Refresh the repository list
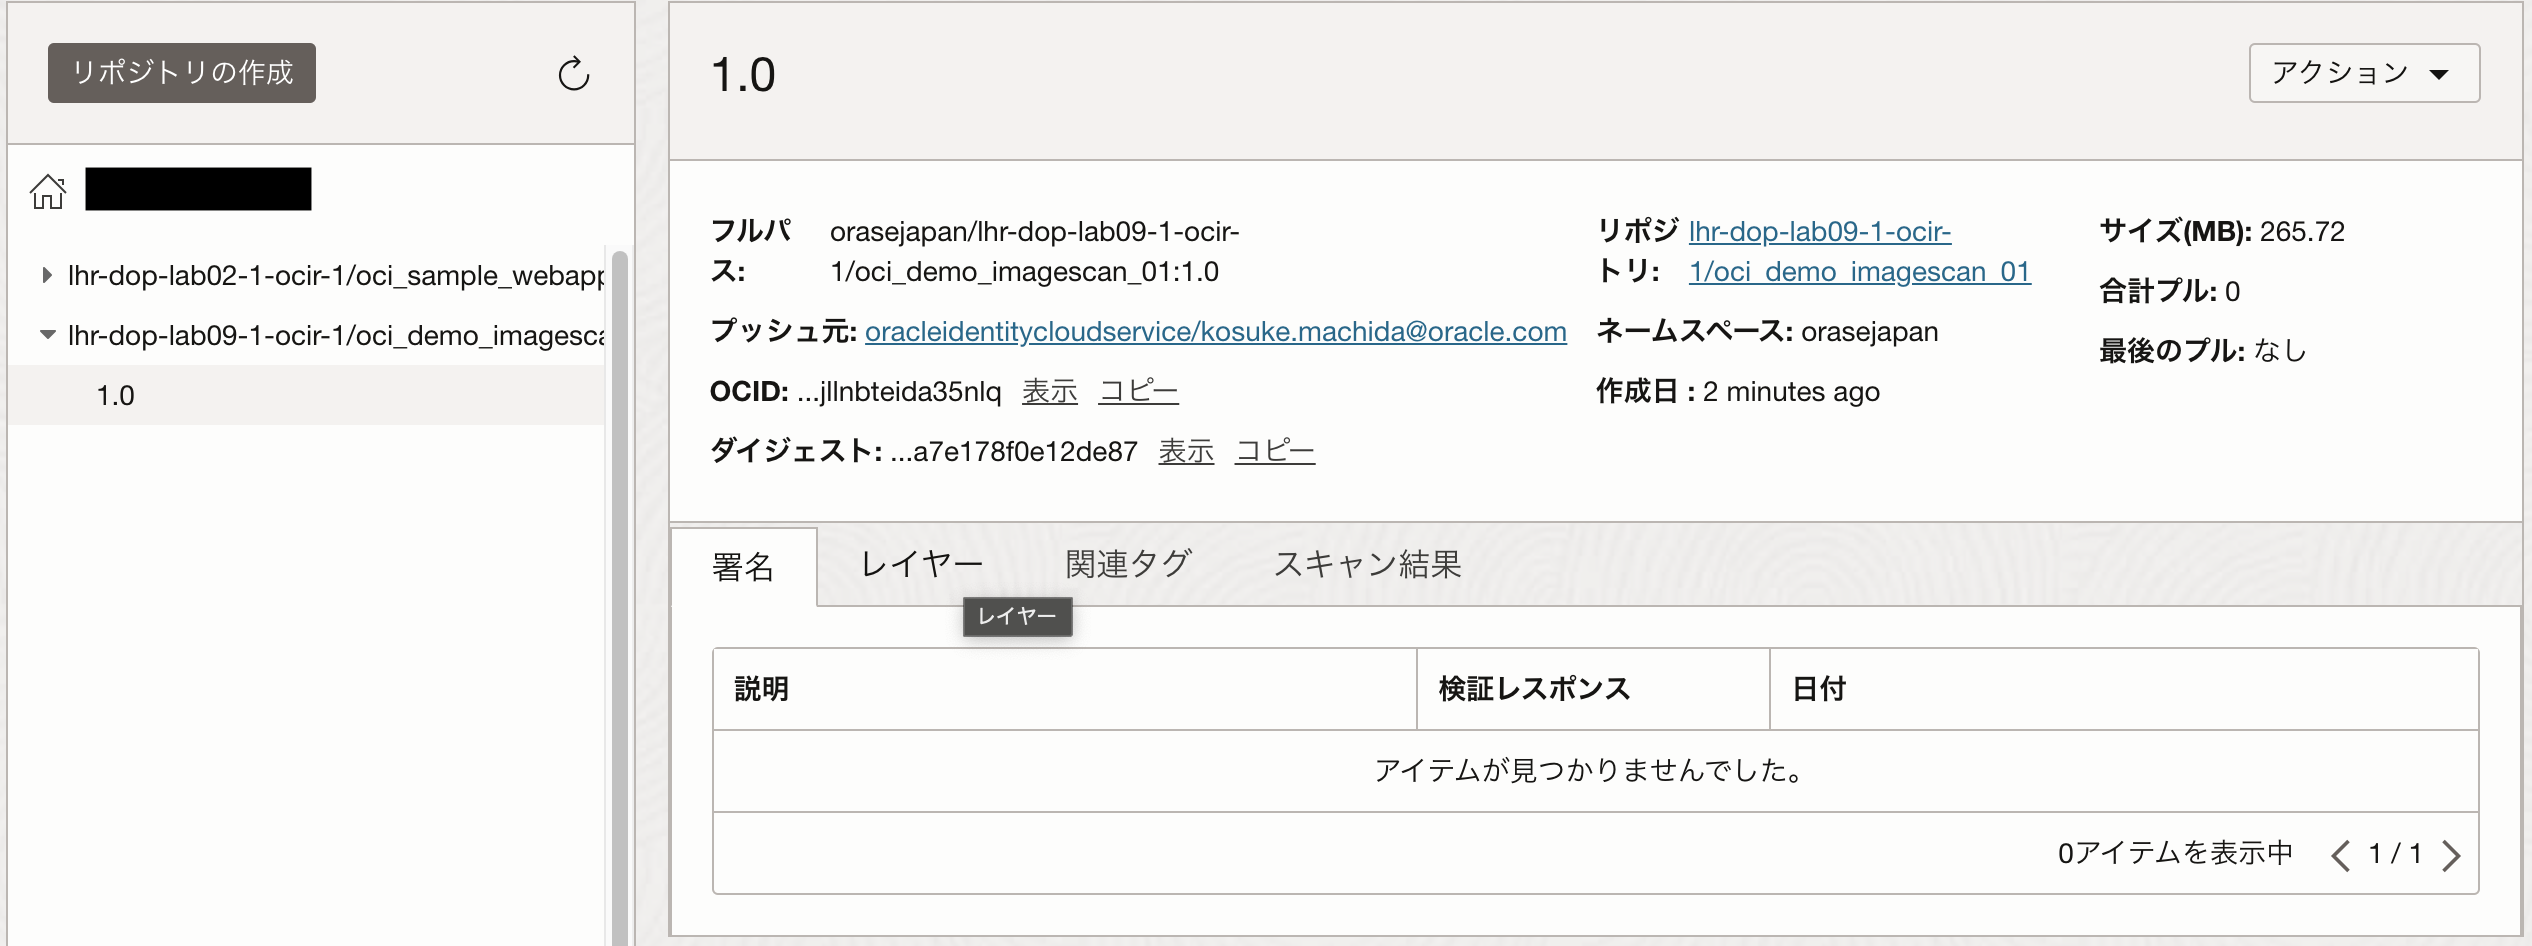2532x946 pixels. [572, 73]
